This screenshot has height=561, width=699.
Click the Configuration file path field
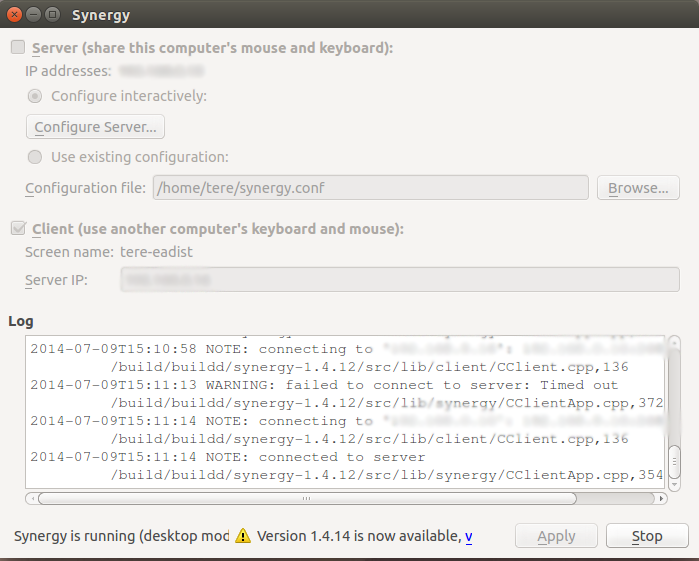tap(370, 188)
